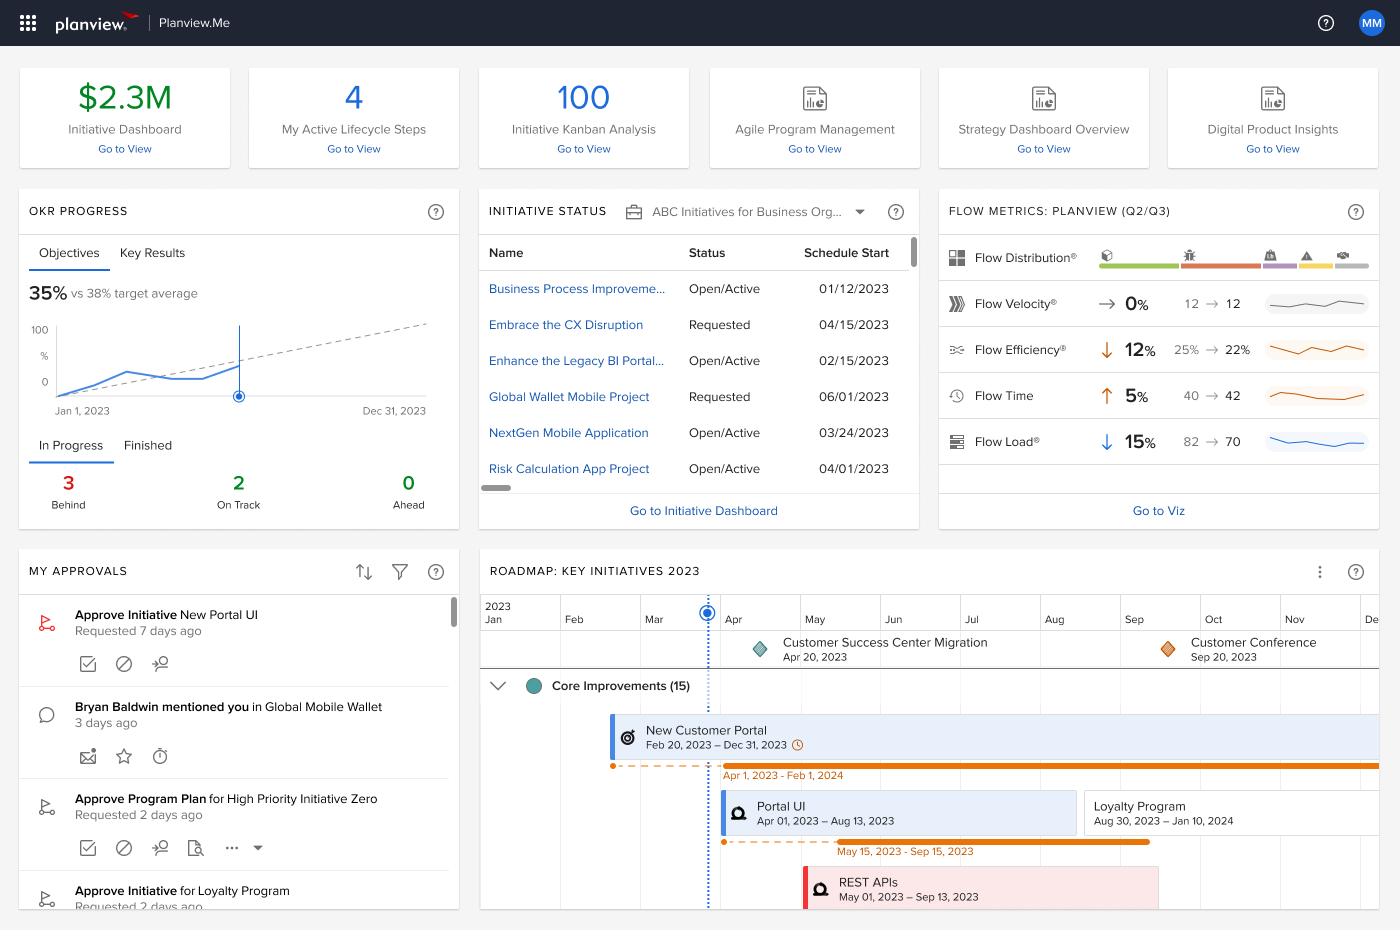
Task: Open the New Customer Portal roadmap bar
Action: (995, 738)
